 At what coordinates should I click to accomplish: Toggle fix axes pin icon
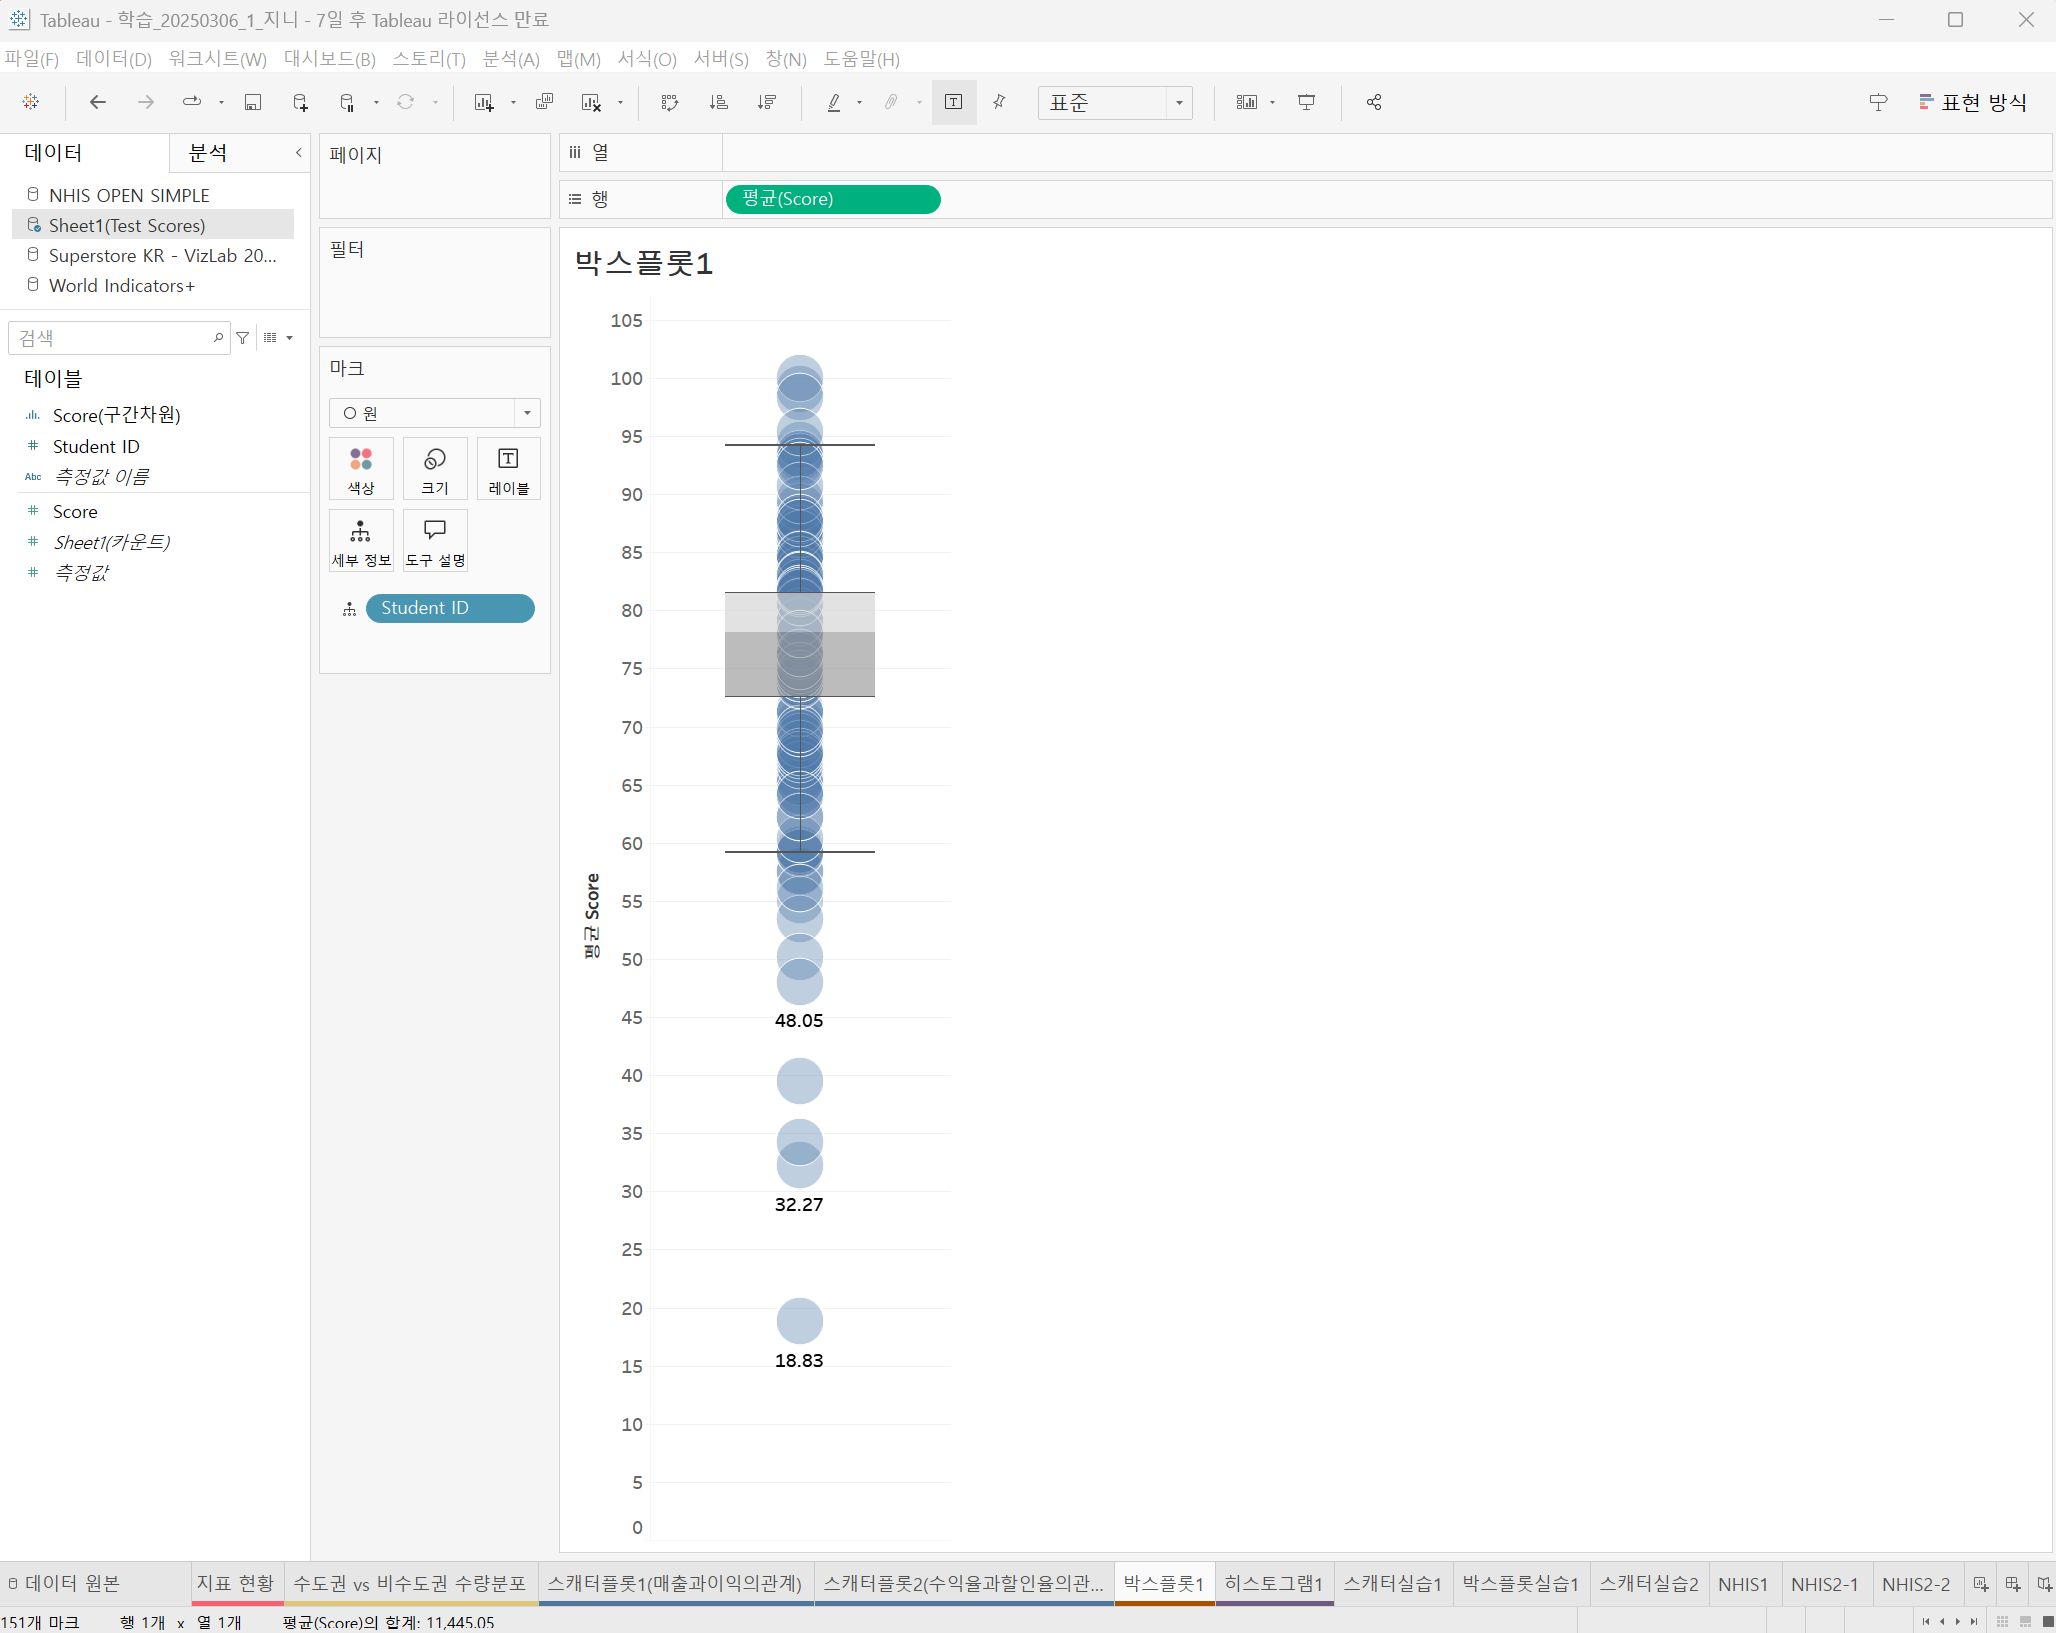point(999,102)
